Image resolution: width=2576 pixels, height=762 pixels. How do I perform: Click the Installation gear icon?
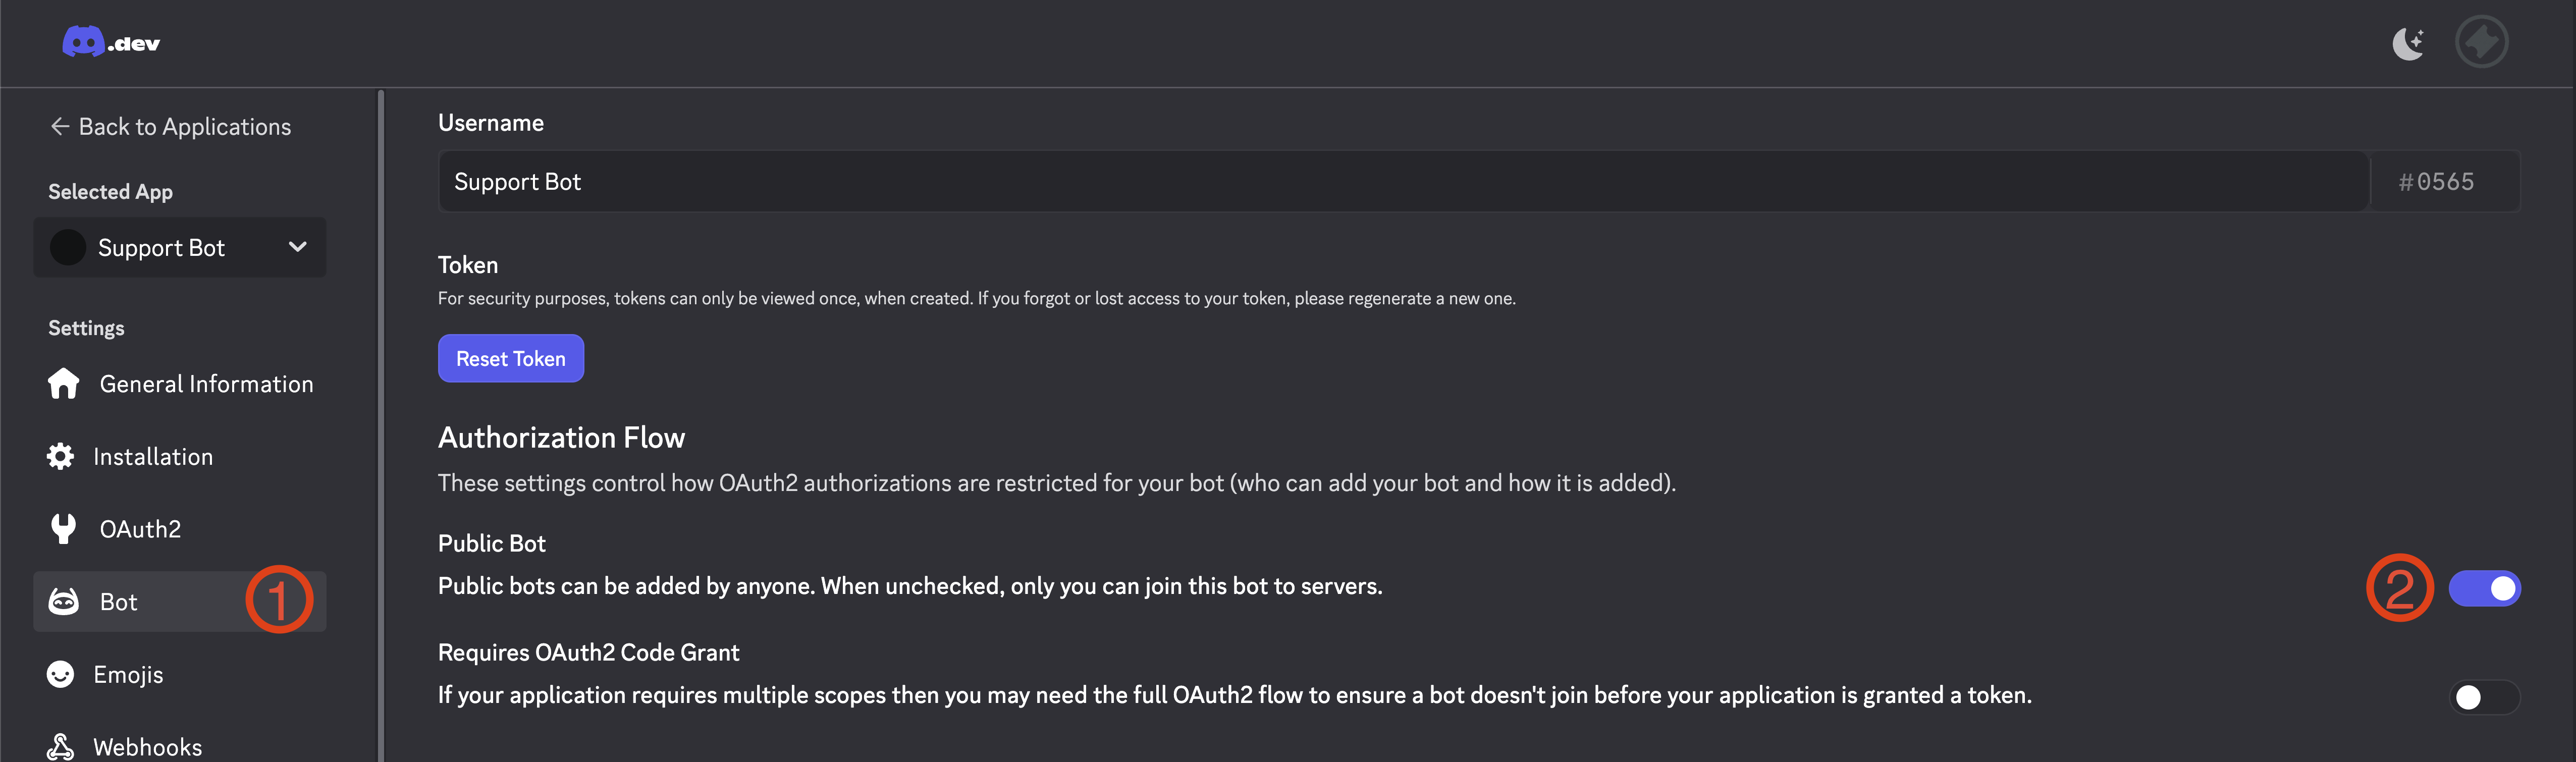coord(60,456)
